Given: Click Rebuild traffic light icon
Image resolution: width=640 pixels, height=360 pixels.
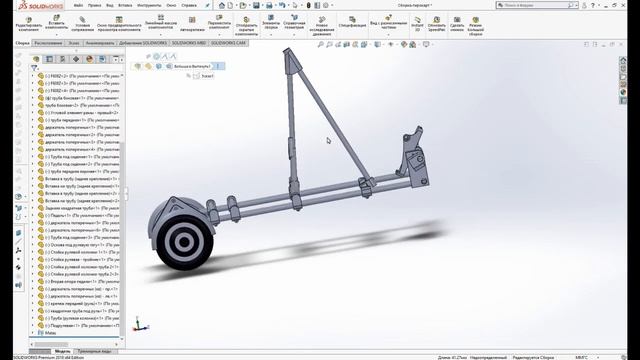Looking at the screenshot, I should click(309, 5).
